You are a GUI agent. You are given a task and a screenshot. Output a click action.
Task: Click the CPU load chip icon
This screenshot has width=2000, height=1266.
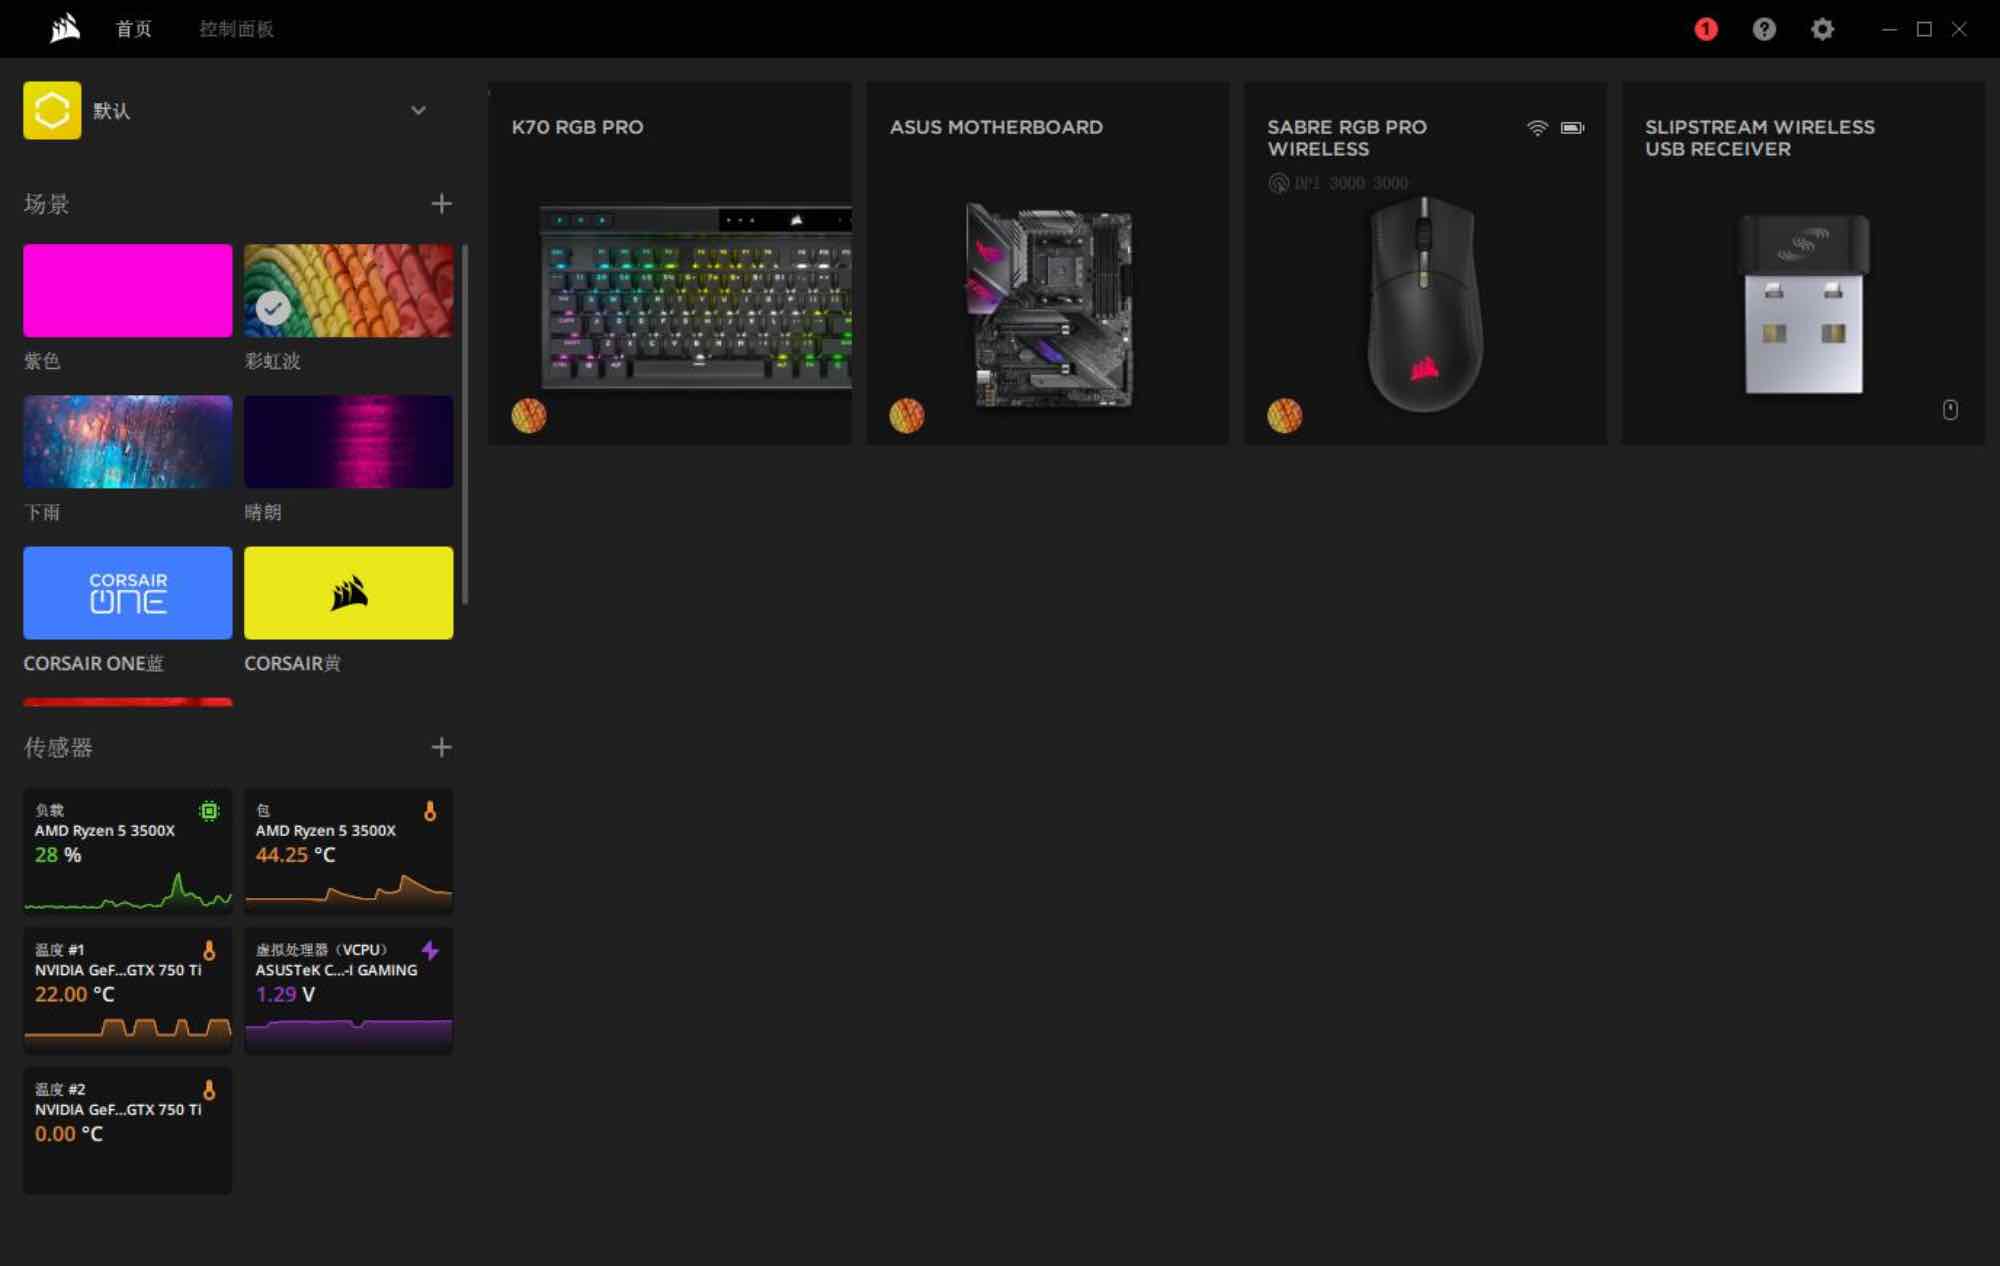(x=209, y=811)
